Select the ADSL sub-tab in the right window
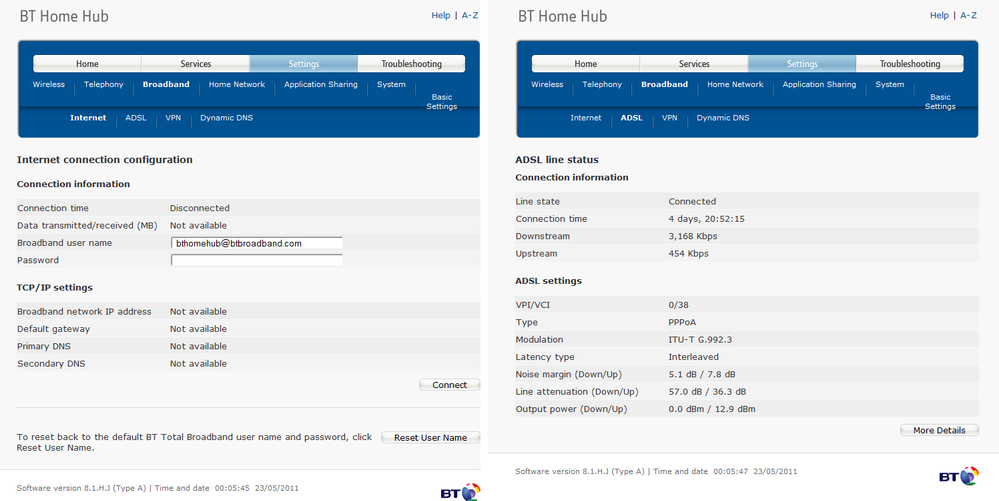The width and height of the screenshot is (999, 501). (631, 118)
